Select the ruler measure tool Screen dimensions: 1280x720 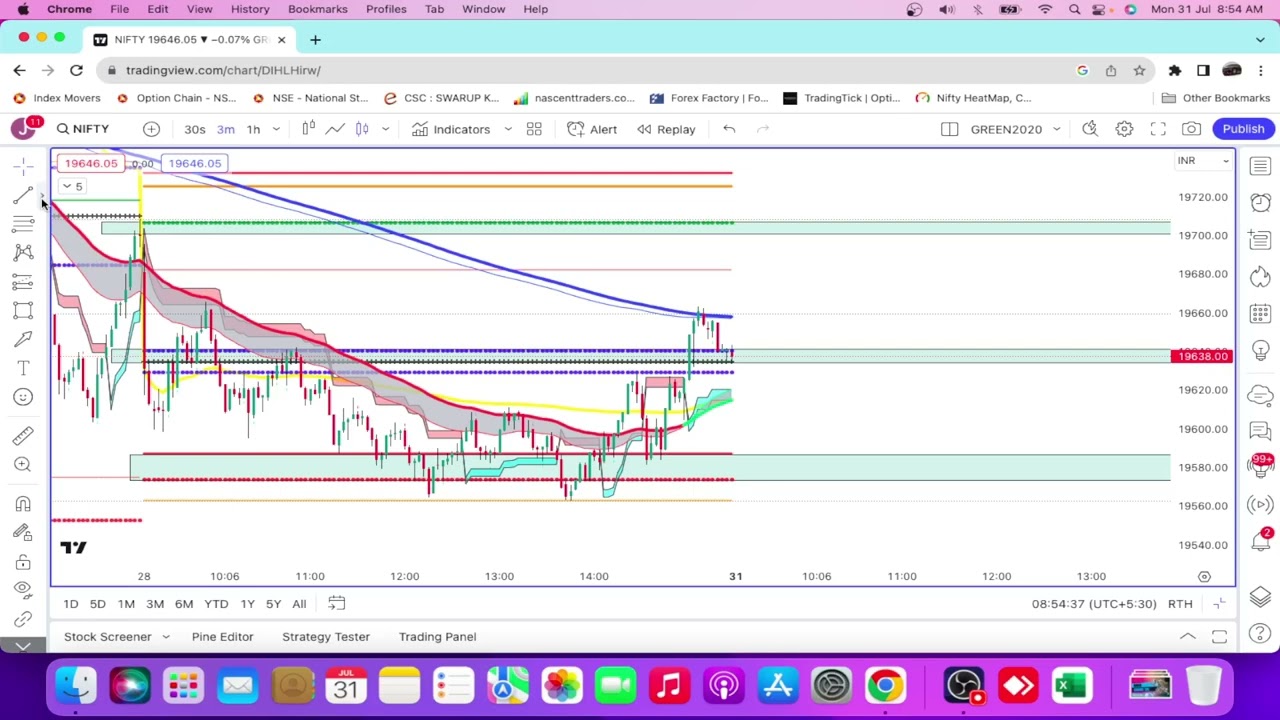coord(23,435)
